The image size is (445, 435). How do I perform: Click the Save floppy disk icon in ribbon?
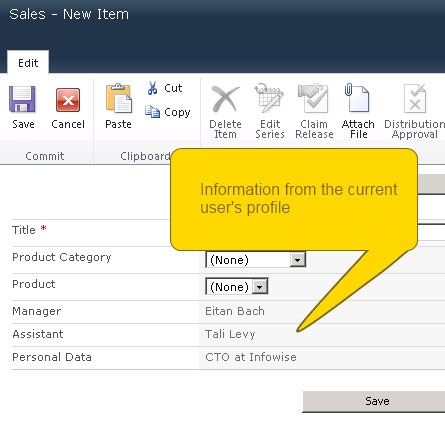coord(22,99)
